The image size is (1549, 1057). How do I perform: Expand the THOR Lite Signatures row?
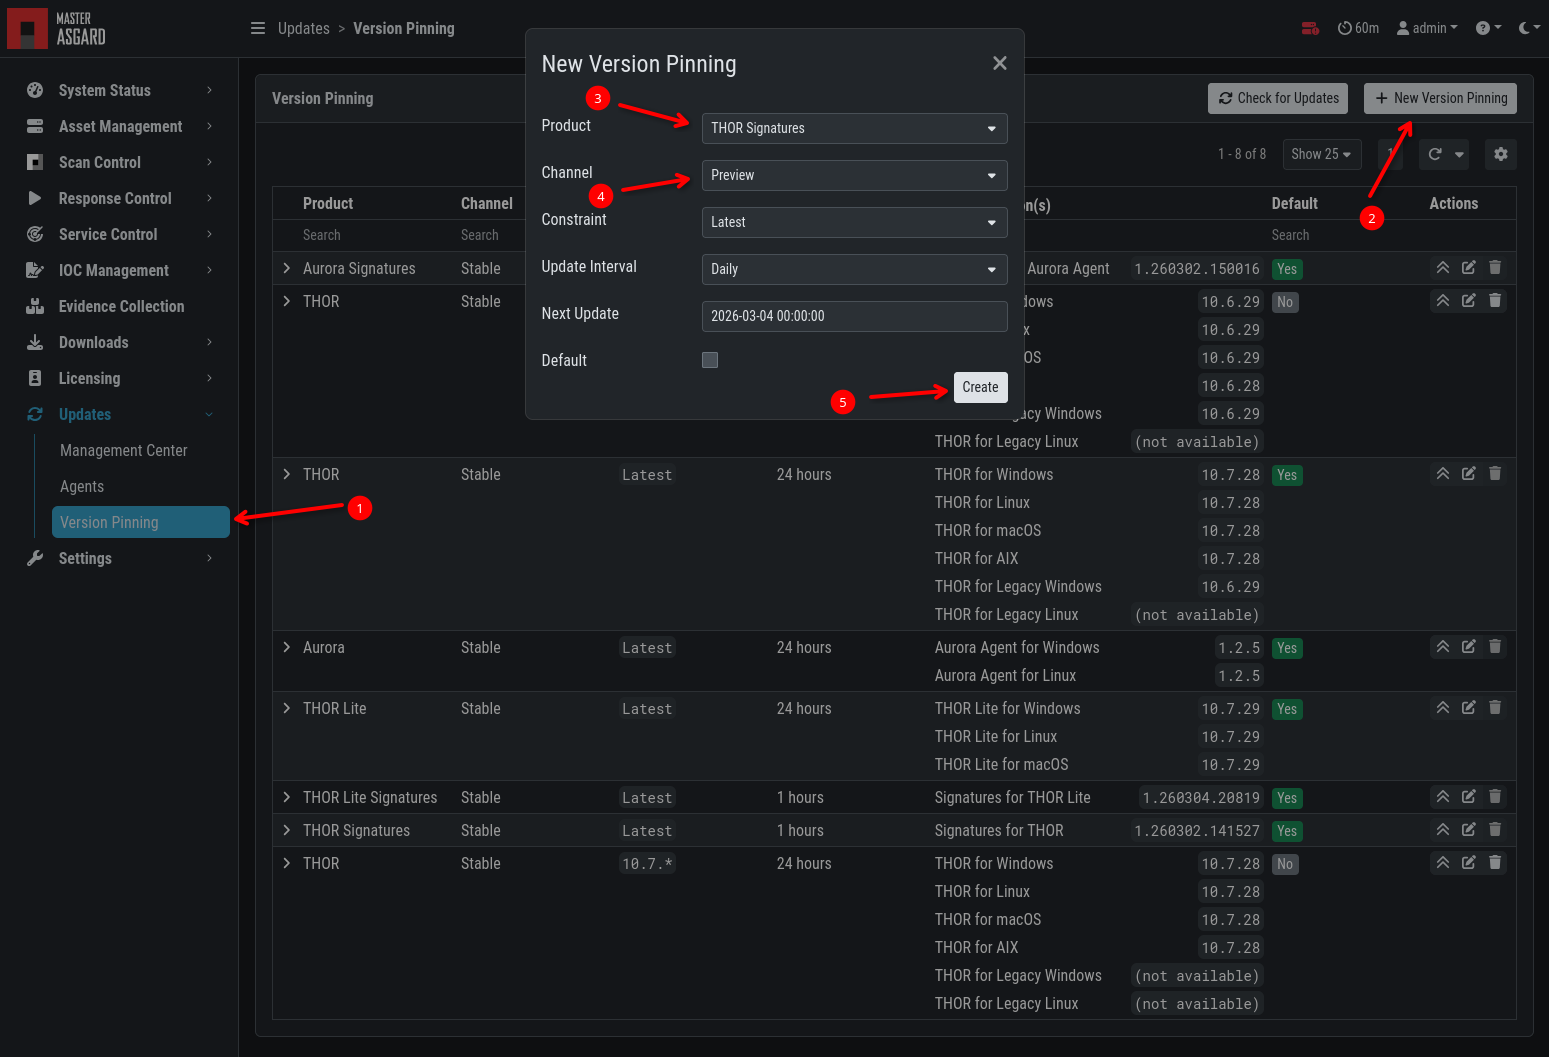point(287,797)
